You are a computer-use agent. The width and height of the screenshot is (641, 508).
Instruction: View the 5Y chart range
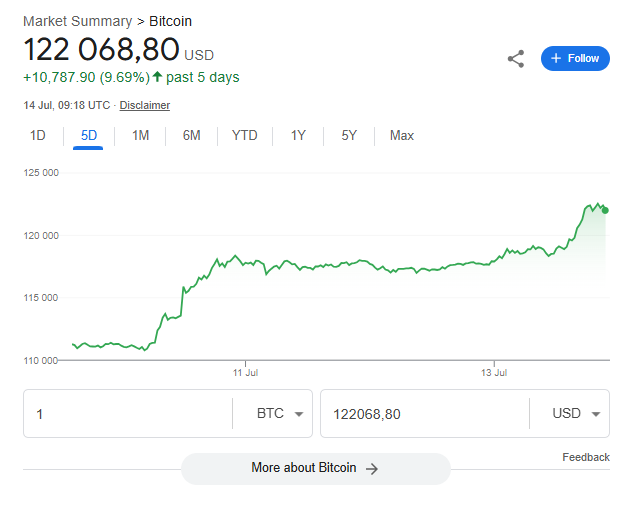click(x=349, y=135)
